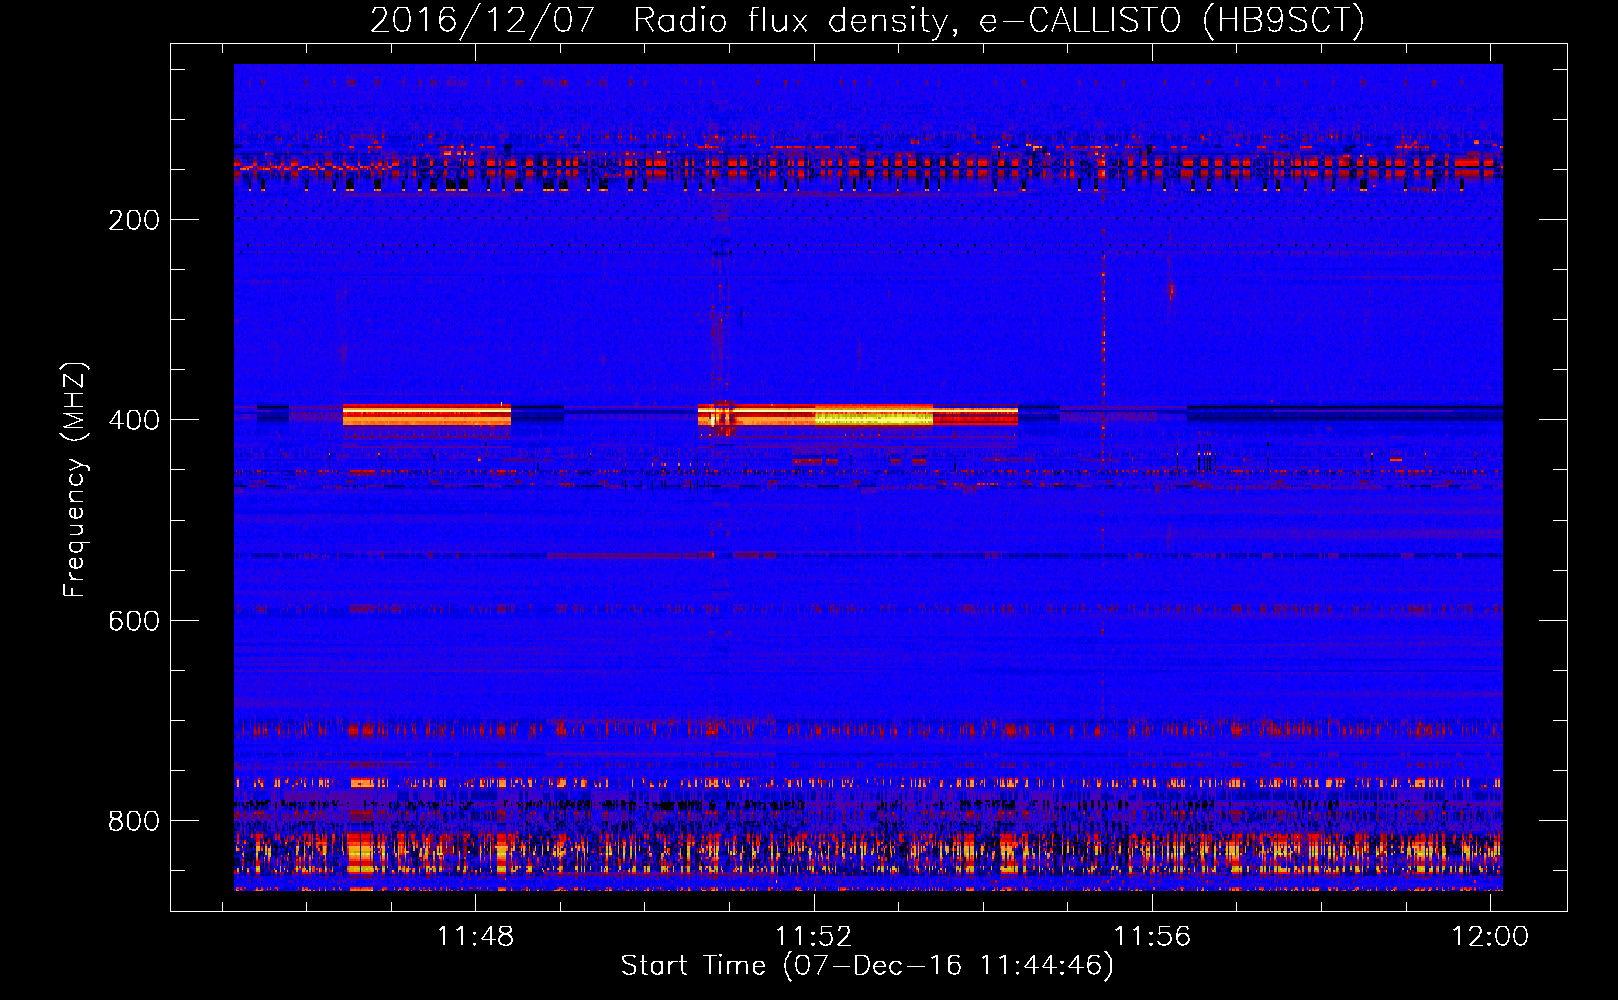Image resolution: width=1618 pixels, height=1000 pixels.
Task: Click the plot title '2016/12/07 Radio flux density'
Action: tap(867, 20)
